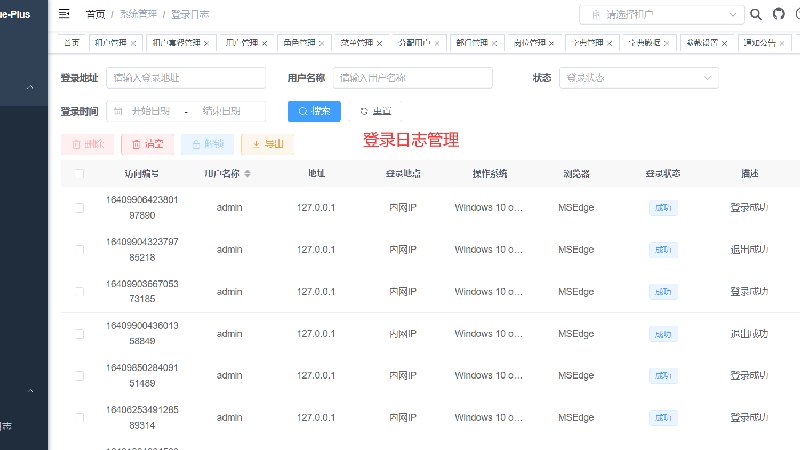Screen dimensions: 800x450
Task: Focus the 用户名称 input field
Action: (413, 78)
